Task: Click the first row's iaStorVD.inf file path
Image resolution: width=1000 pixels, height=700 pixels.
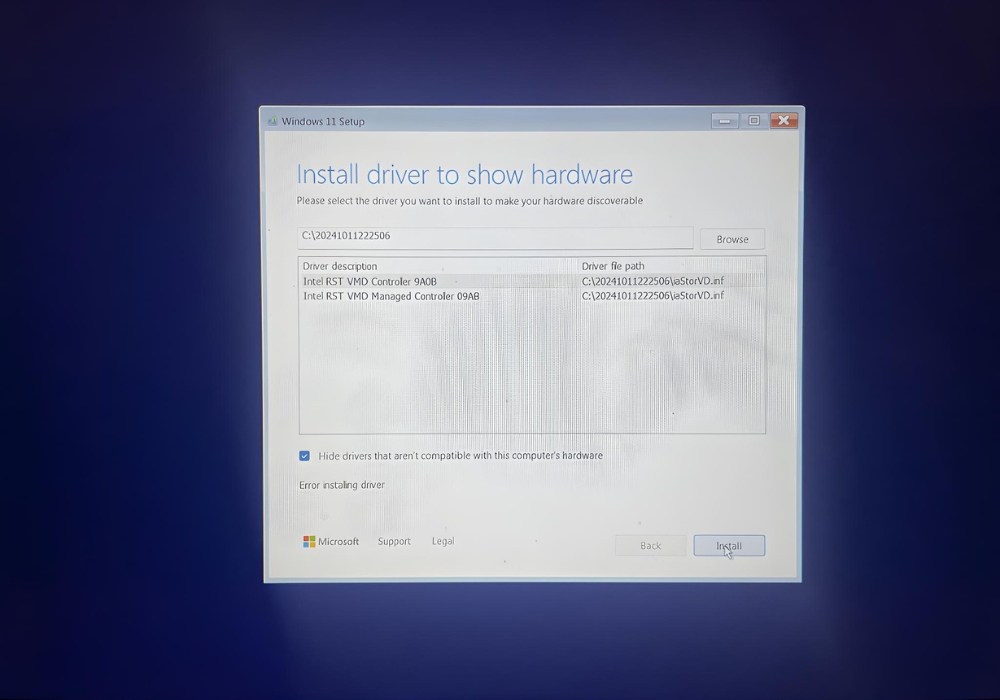Action: point(652,281)
